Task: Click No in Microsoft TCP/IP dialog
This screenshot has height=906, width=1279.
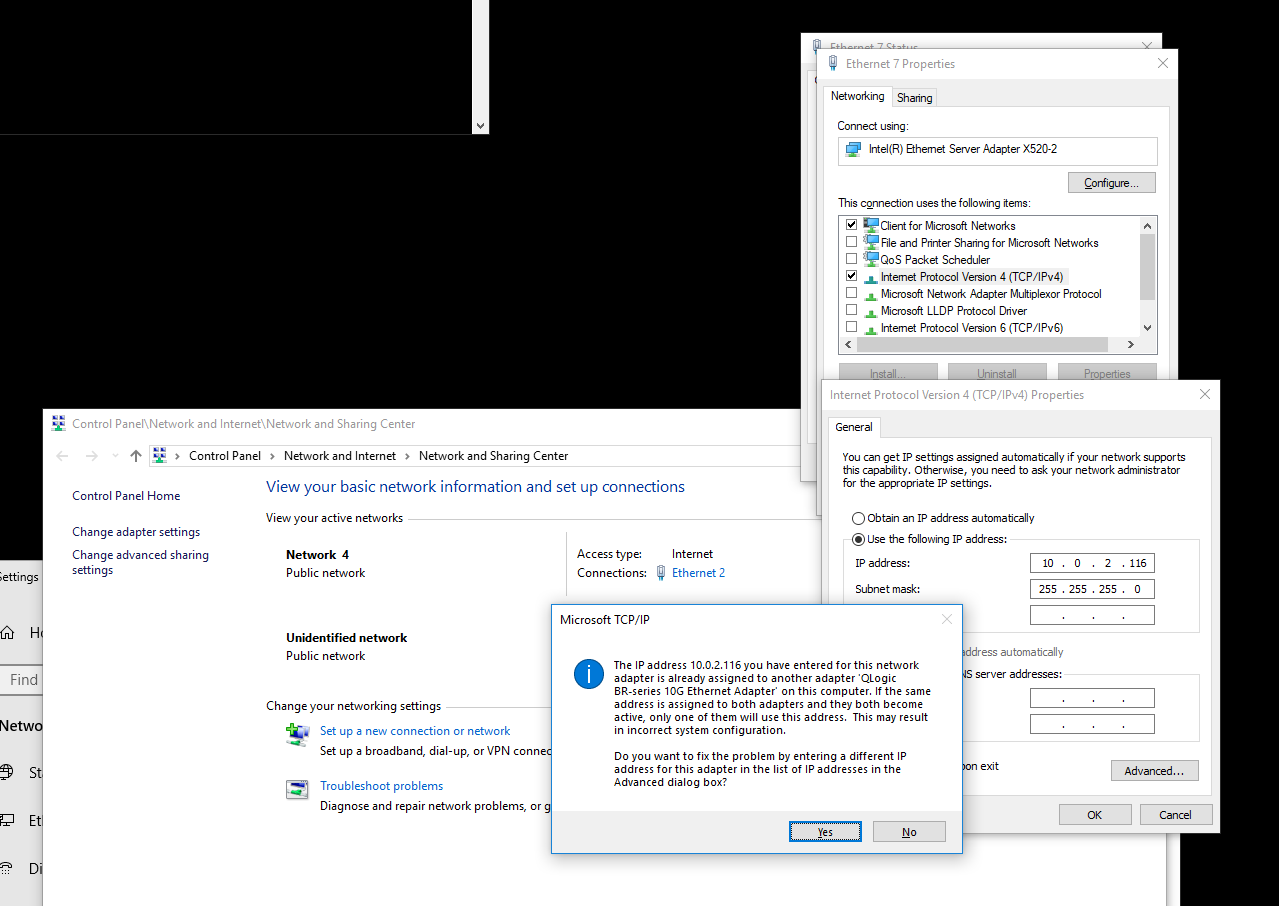Action: coord(909,832)
